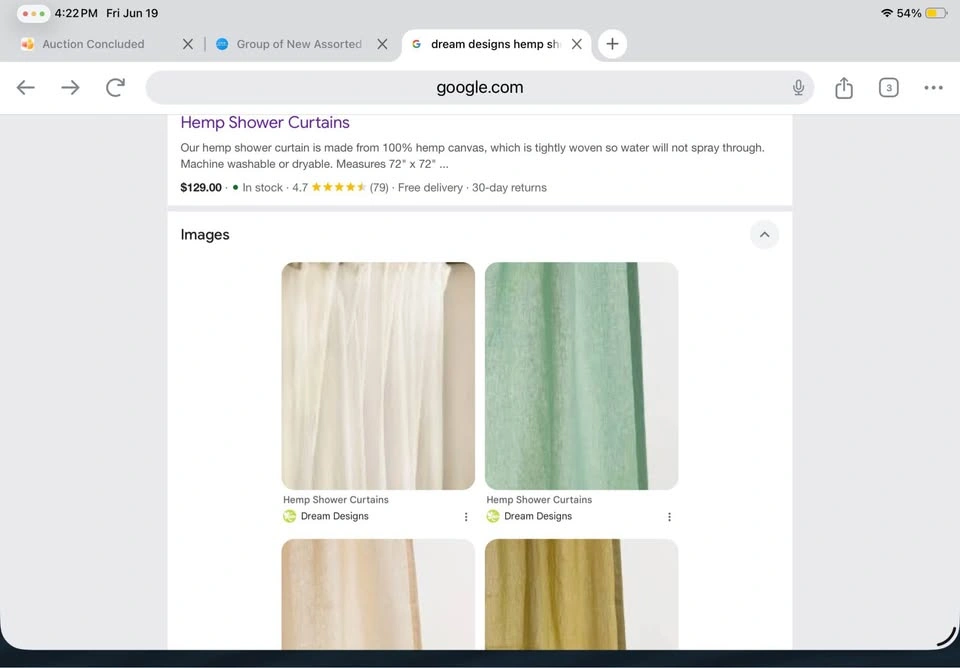Click Dream Designs source under green curtain
The height and width of the screenshot is (668, 960).
529,516
